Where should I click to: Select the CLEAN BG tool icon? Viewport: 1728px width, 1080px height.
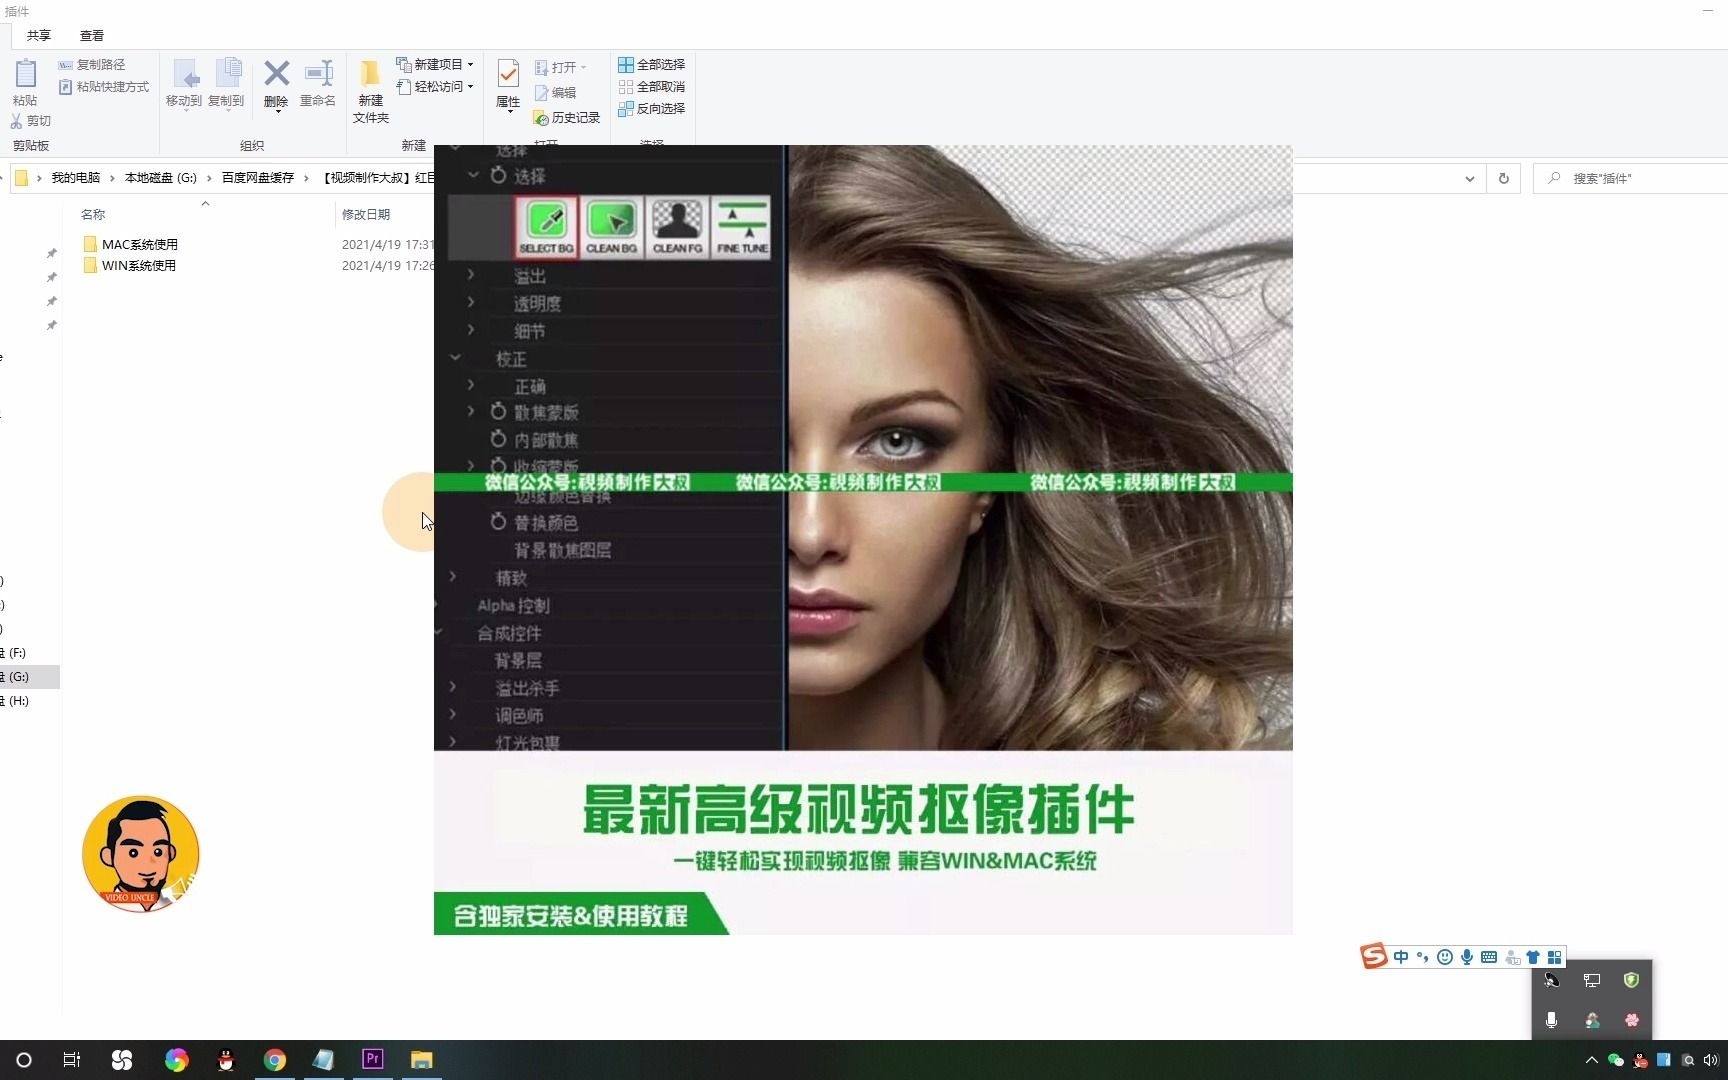(611, 226)
